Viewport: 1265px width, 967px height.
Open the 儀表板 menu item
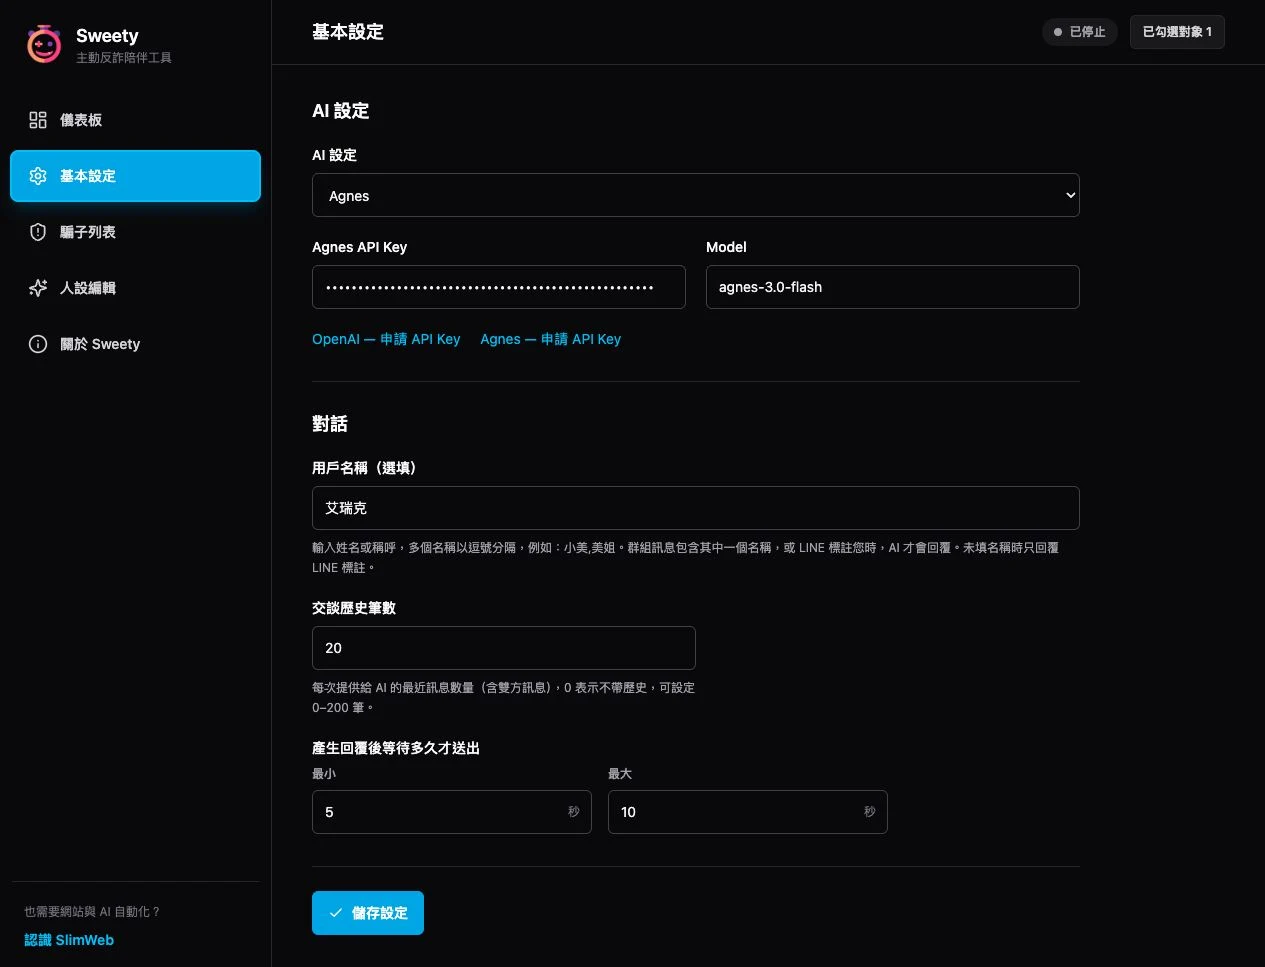[135, 120]
